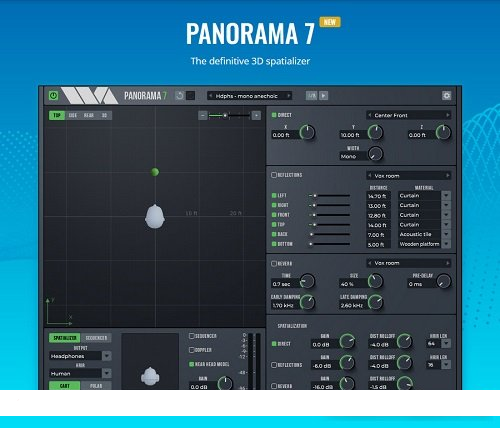
Task: Expand the Bottom material Wooden platform dropdown
Action: pyautogui.click(x=446, y=244)
